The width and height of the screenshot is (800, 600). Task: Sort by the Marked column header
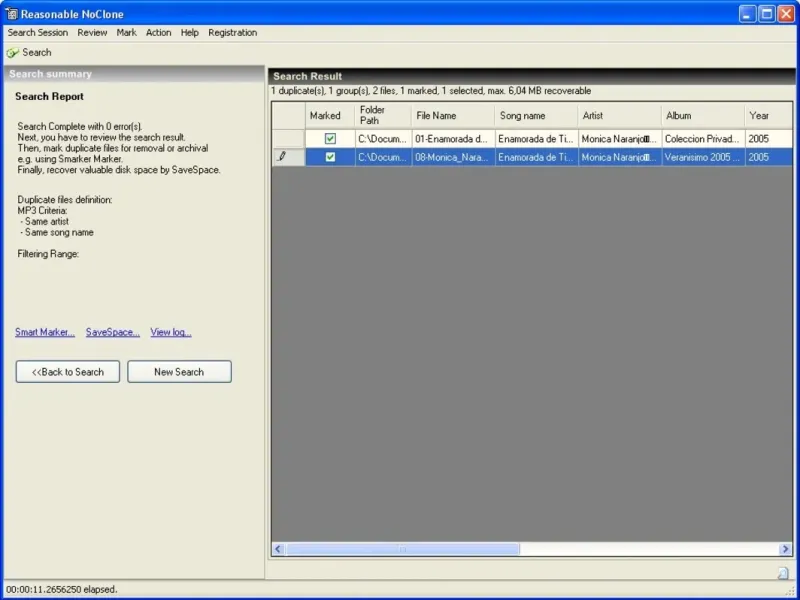(330, 115)
